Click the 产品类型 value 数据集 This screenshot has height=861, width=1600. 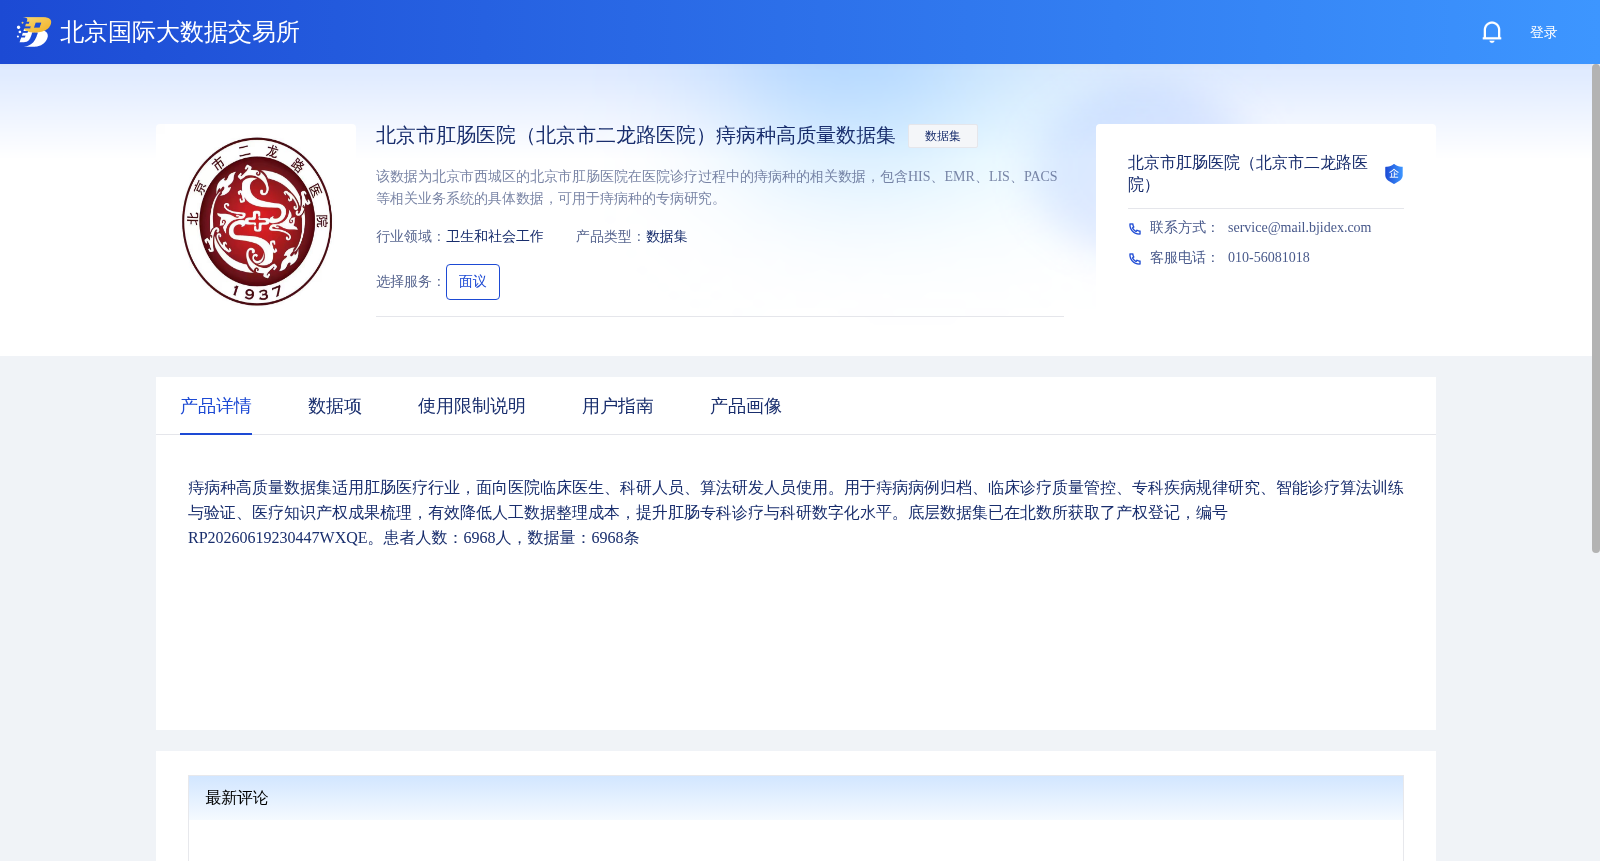[x=667, y=237]
